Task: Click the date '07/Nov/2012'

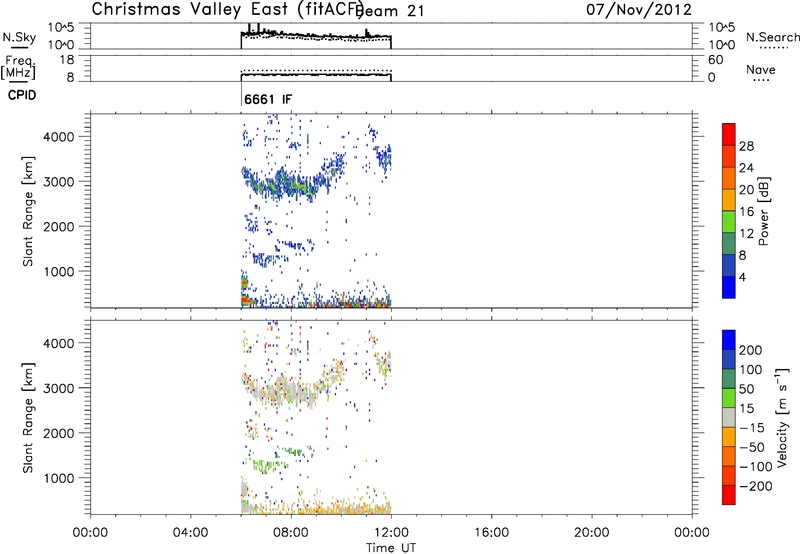Action: pyautogui.click(x=639, y=9)
